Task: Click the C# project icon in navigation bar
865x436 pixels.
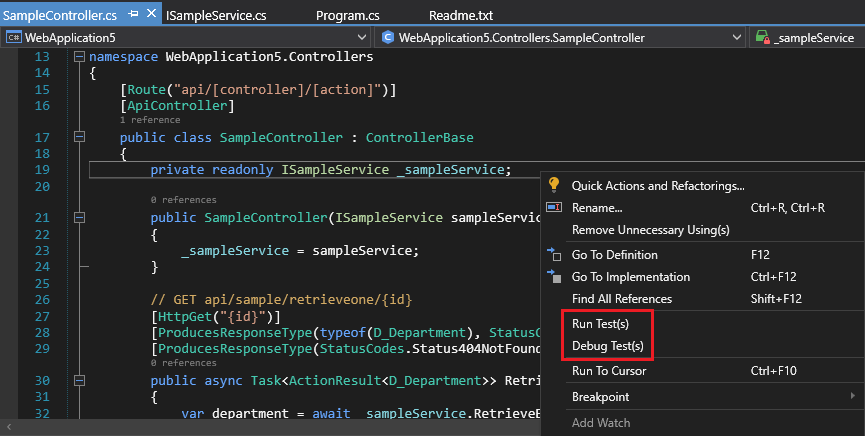Action: click(x=14, y=38)
